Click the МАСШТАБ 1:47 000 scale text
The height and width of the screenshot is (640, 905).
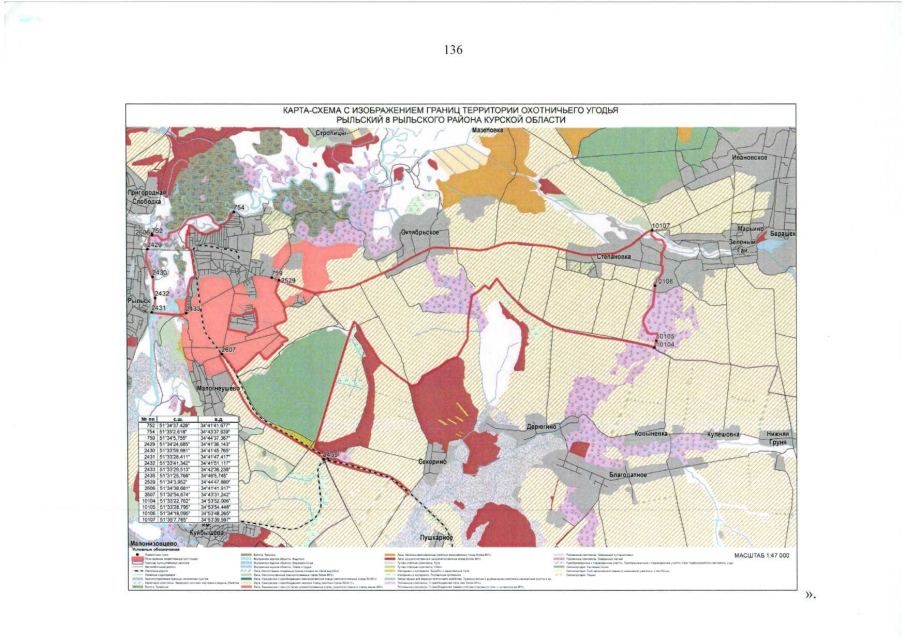[761, 553]
